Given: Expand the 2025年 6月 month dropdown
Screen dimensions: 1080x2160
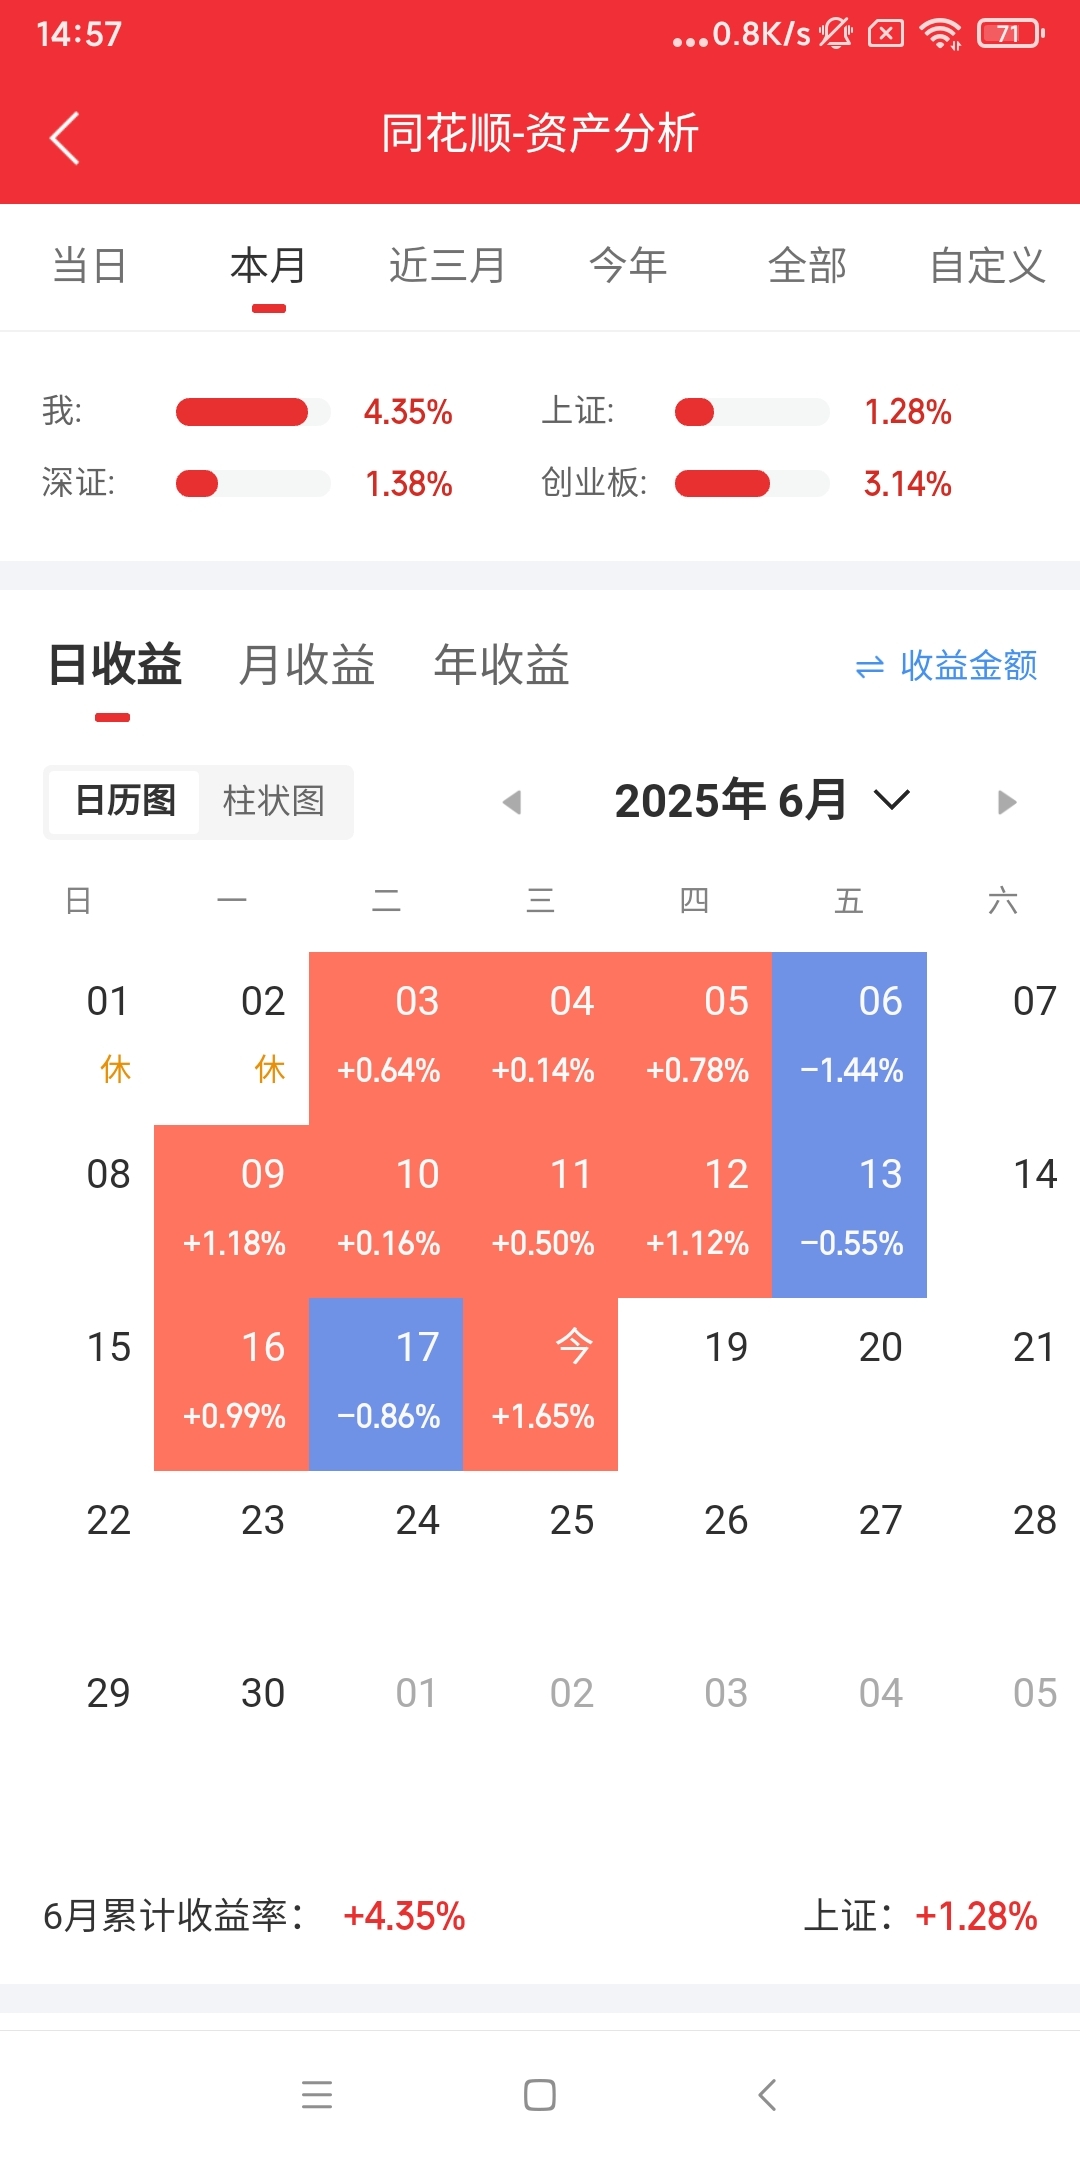Looking at the screenshot, I should [x=892, y=801].
